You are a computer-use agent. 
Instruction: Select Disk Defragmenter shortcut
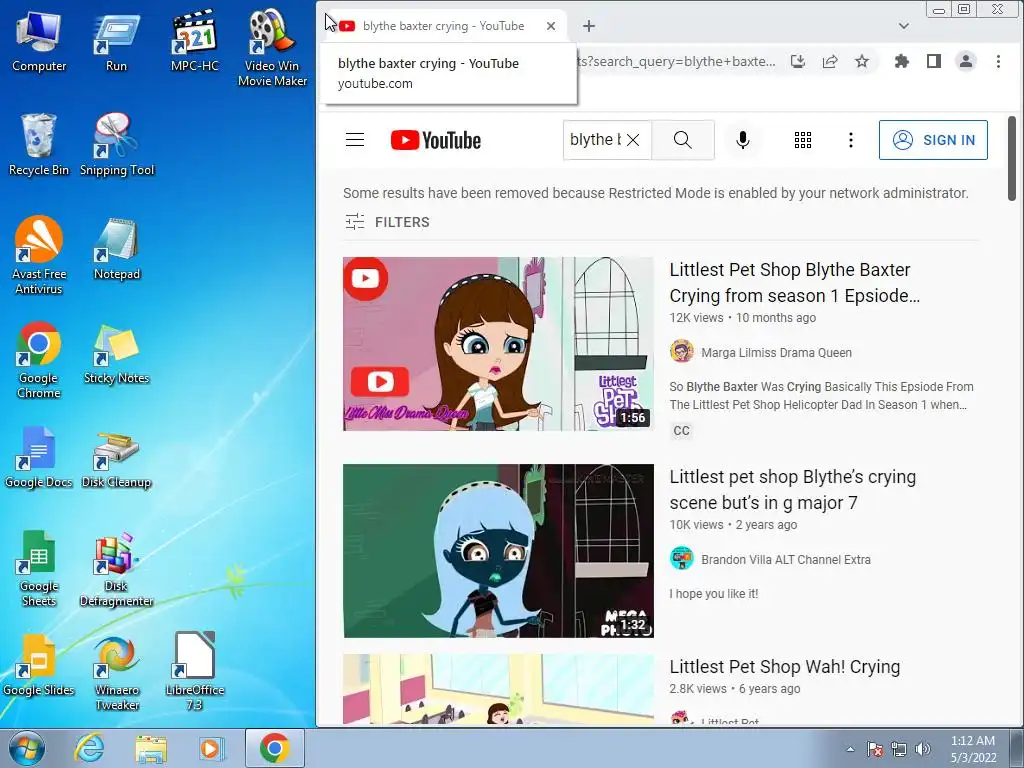pyautogui.click(x=116, y=568)
